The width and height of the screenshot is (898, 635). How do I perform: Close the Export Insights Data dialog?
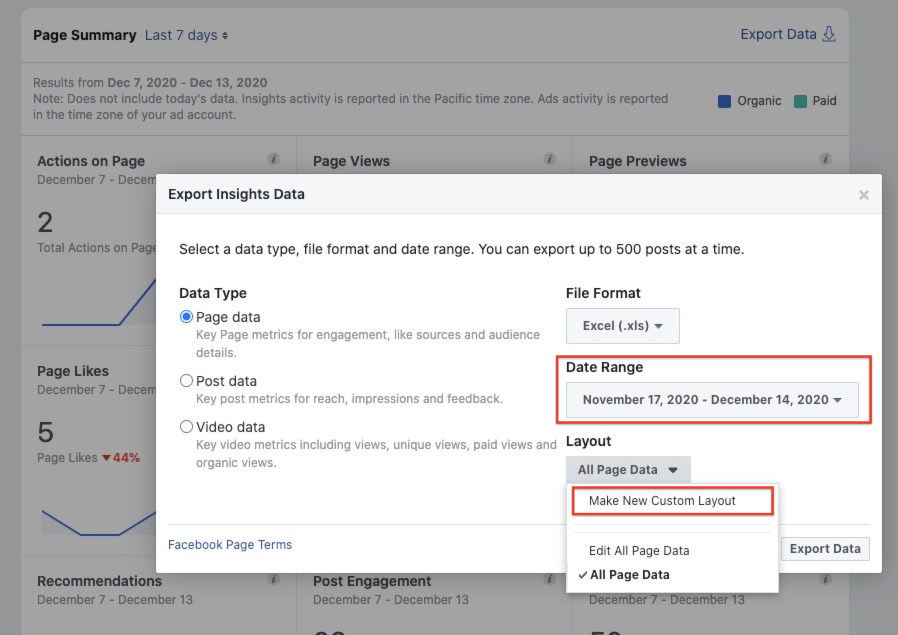864,195
